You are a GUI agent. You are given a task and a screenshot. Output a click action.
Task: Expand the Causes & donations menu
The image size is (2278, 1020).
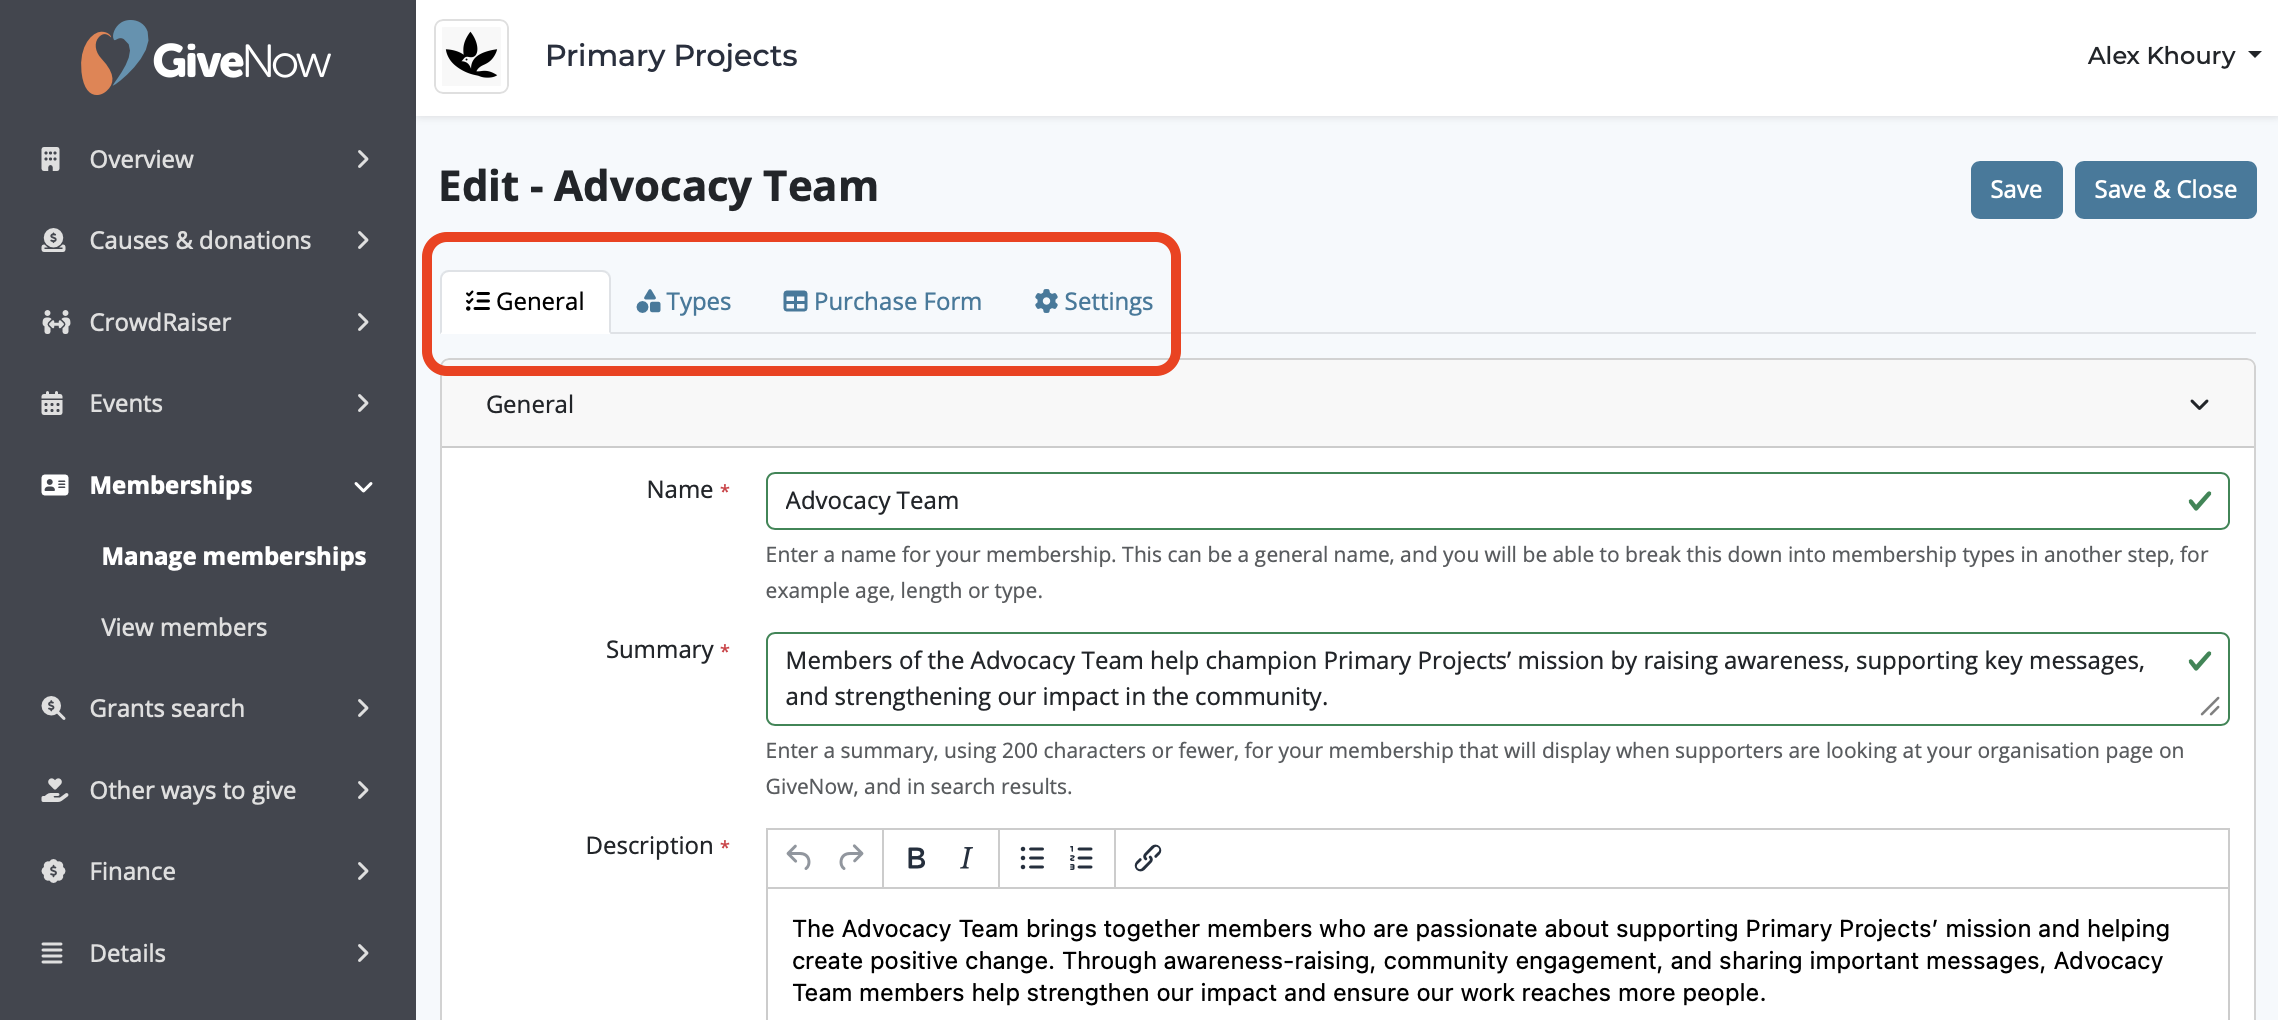[207, 240]
